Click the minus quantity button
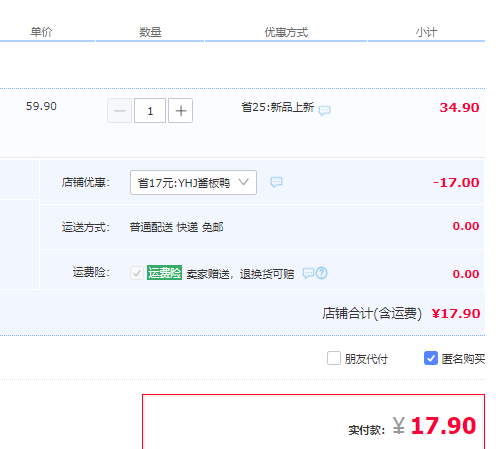Viewport: 504px width, 449px height. (x=120, y=111)
